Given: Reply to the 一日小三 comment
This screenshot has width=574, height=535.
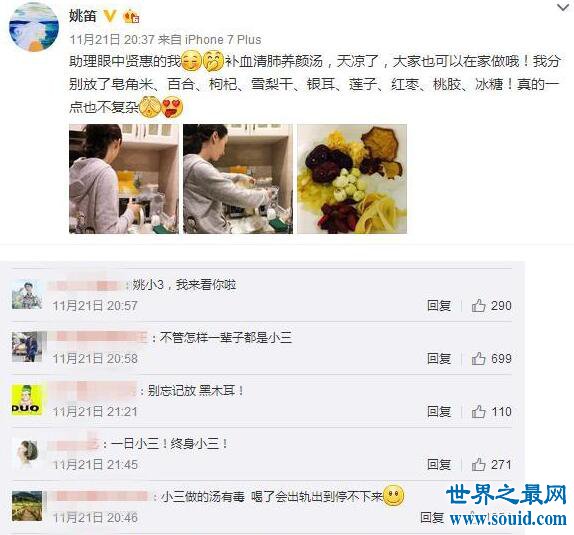Looking at the screenshot, I should (x=439, y=465).
